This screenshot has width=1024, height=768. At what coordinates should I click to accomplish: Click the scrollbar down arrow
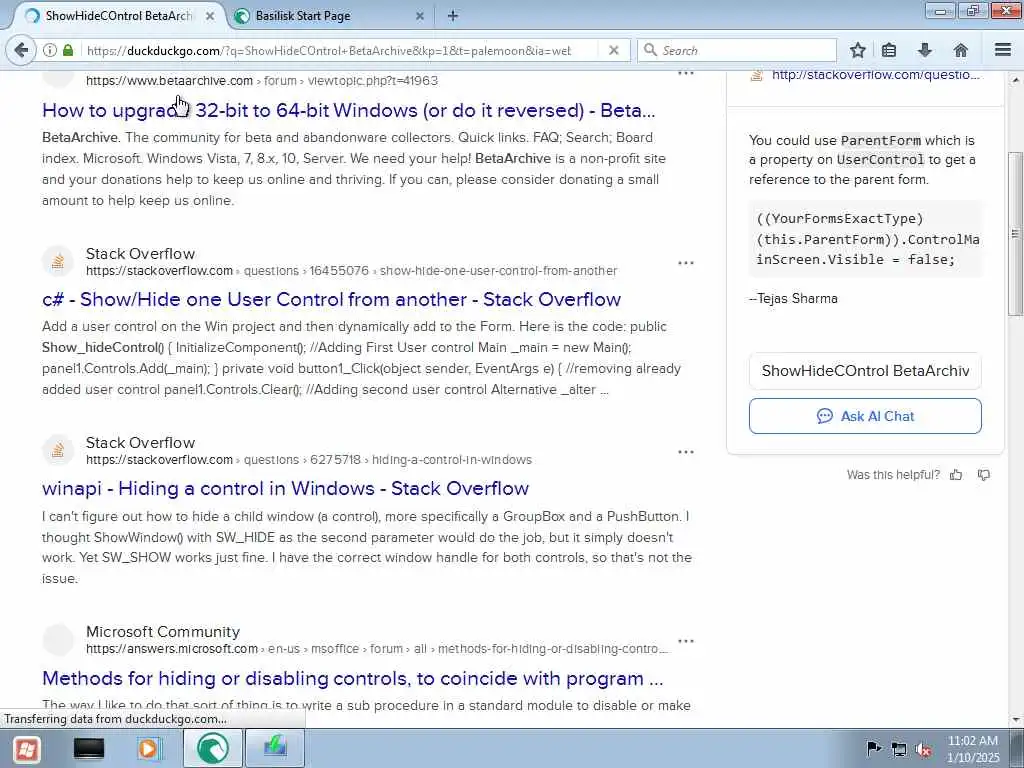[x=1016, y=720]
